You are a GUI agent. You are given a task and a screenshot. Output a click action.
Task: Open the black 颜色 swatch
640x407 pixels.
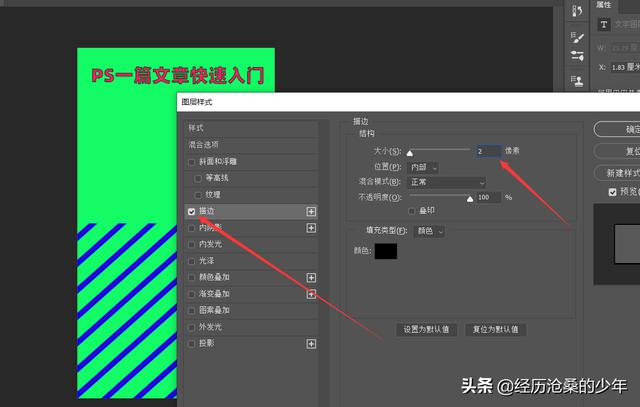click(386, 251)
